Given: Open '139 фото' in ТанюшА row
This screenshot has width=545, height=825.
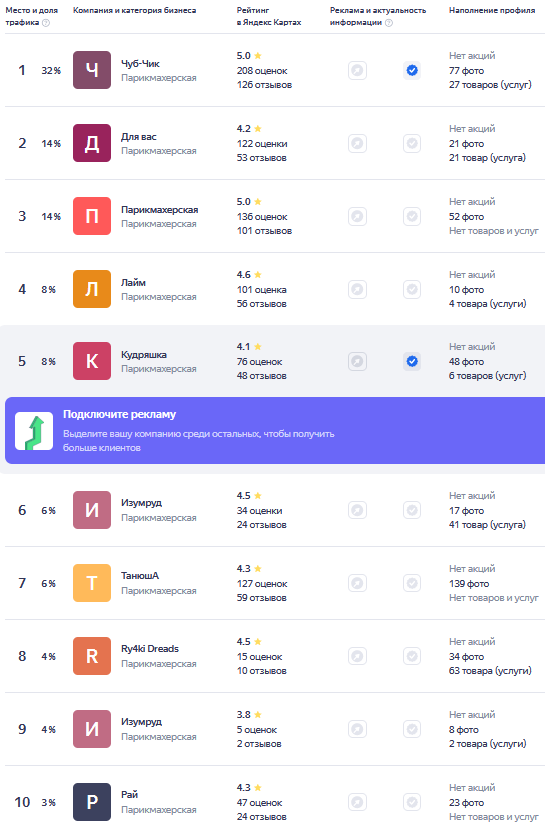Looking at the screenshot, I should (469, 583).
